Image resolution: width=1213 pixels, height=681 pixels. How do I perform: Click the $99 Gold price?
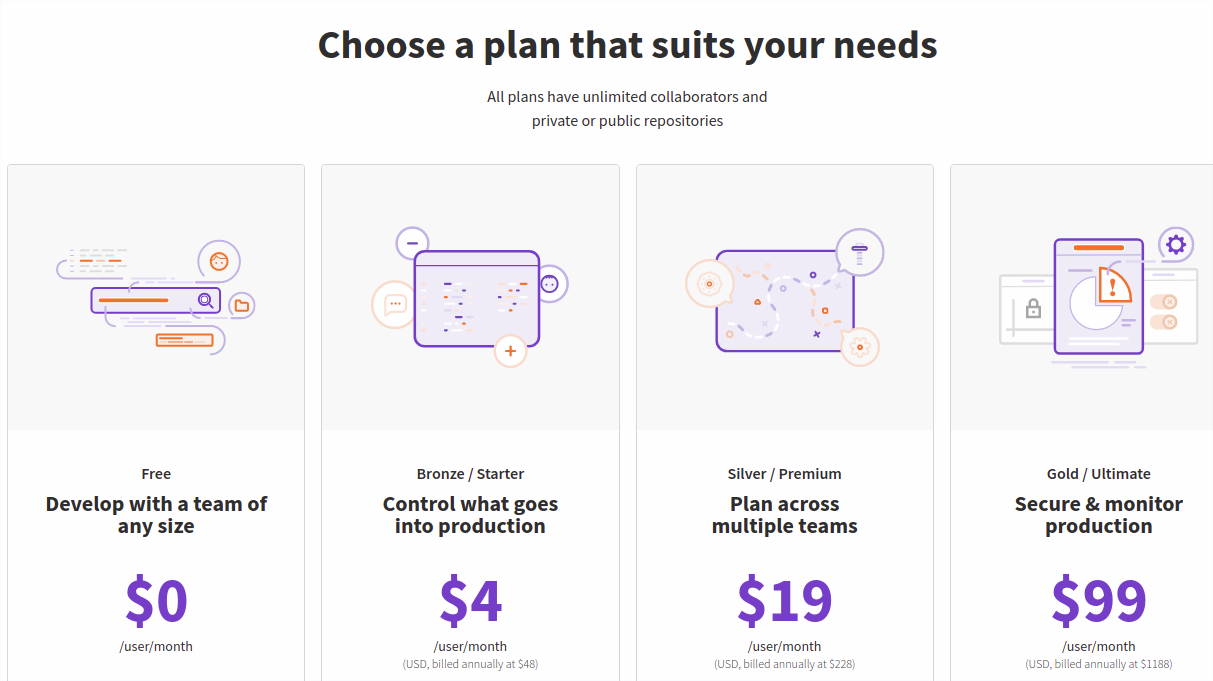tap(1099, 600)
